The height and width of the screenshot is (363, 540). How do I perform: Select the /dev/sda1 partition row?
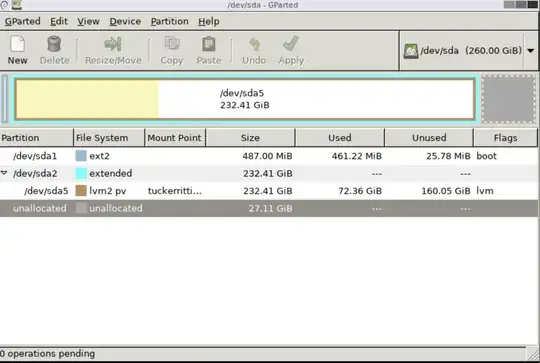(269, 156)
